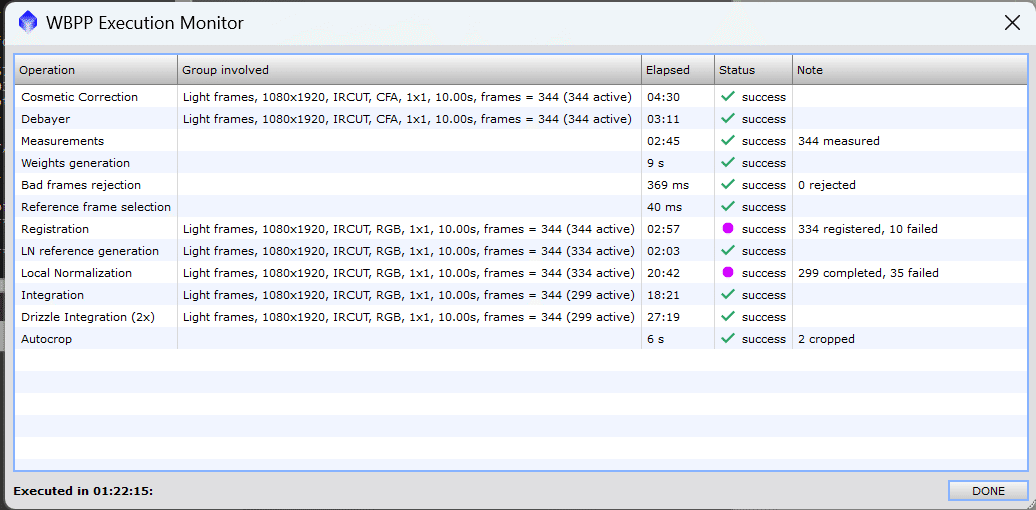
Task: Select the Local Normalization operation row
Action: click(521, 273)
